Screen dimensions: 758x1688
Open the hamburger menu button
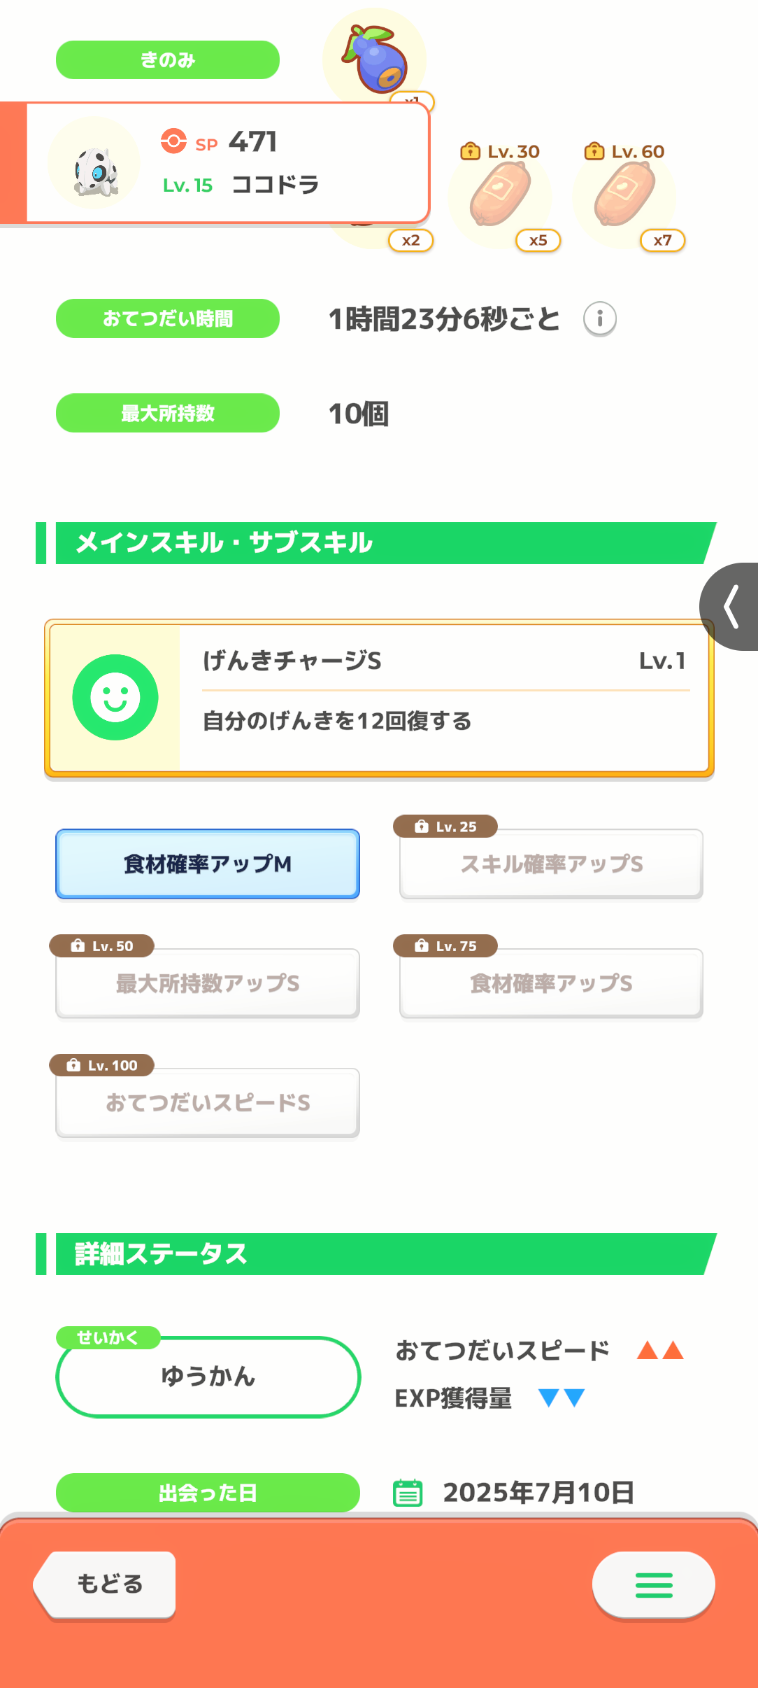pyautogui.click(x=653, y=1584)
